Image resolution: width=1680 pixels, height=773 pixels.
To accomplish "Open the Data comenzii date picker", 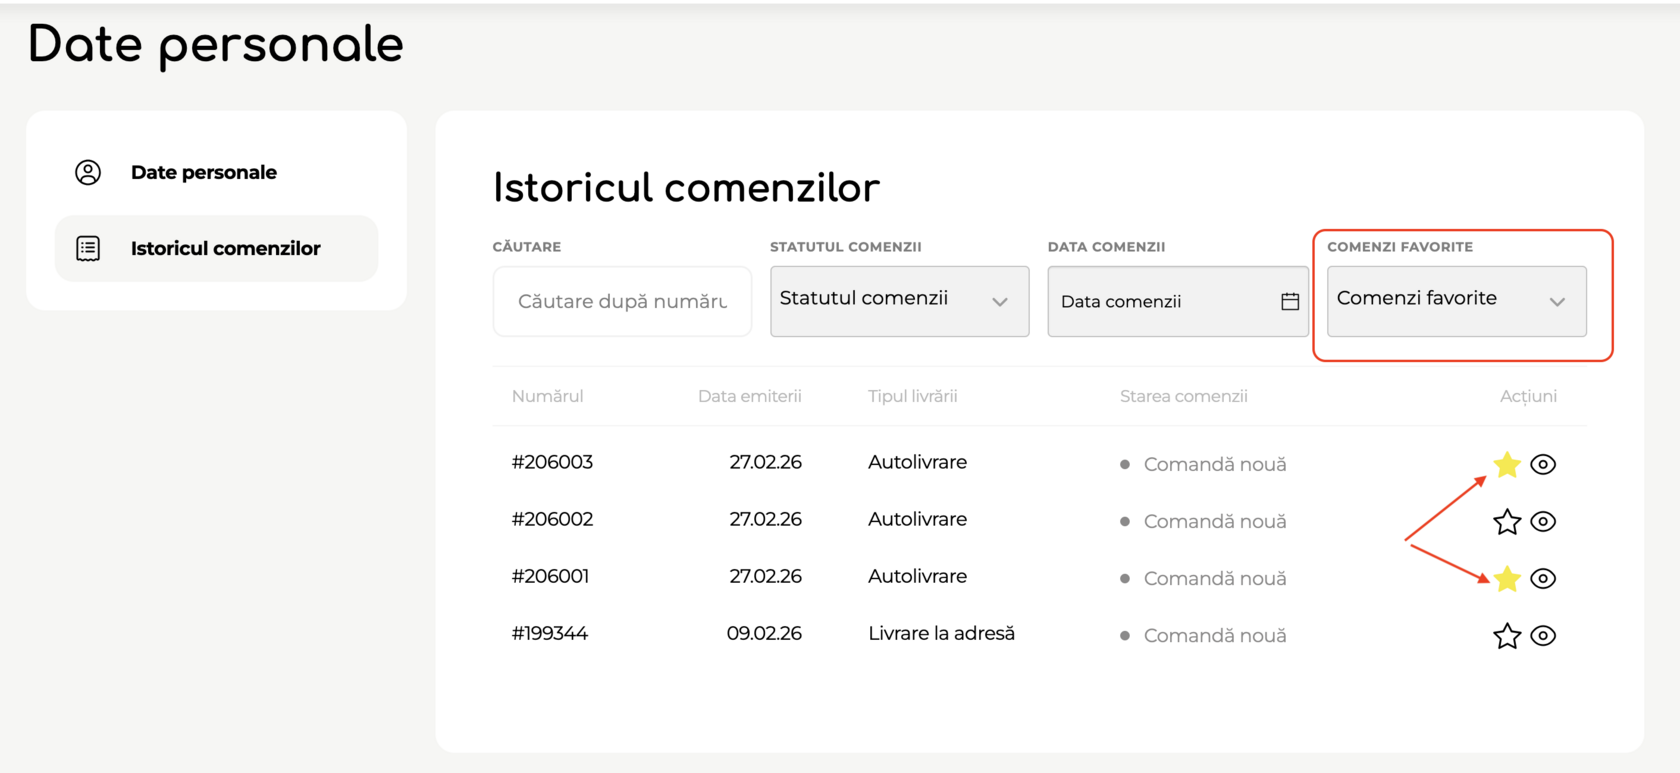I will [x=1160, y=301].
